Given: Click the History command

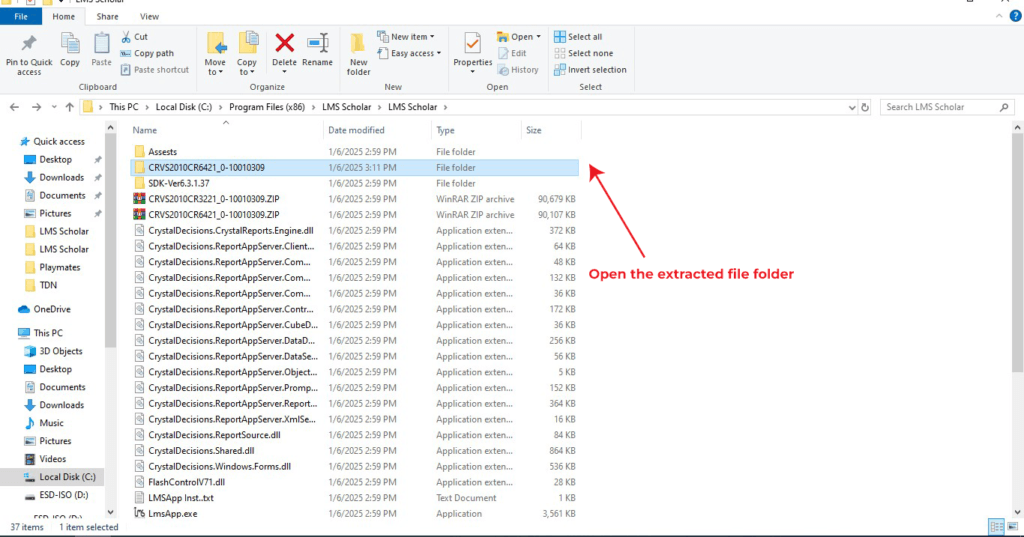Looking at the screenshot, I should [519, 69].
